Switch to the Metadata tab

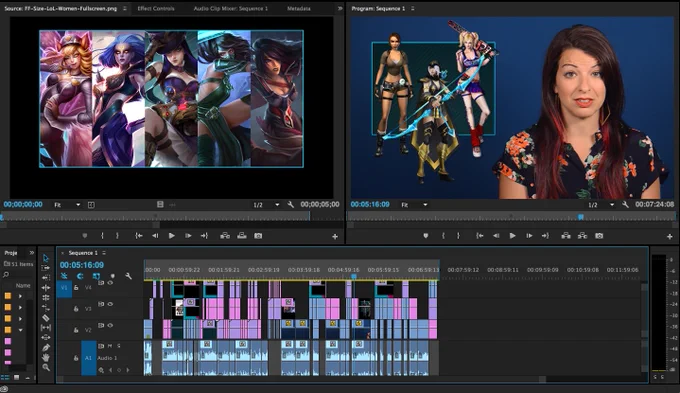click(298, 8)
